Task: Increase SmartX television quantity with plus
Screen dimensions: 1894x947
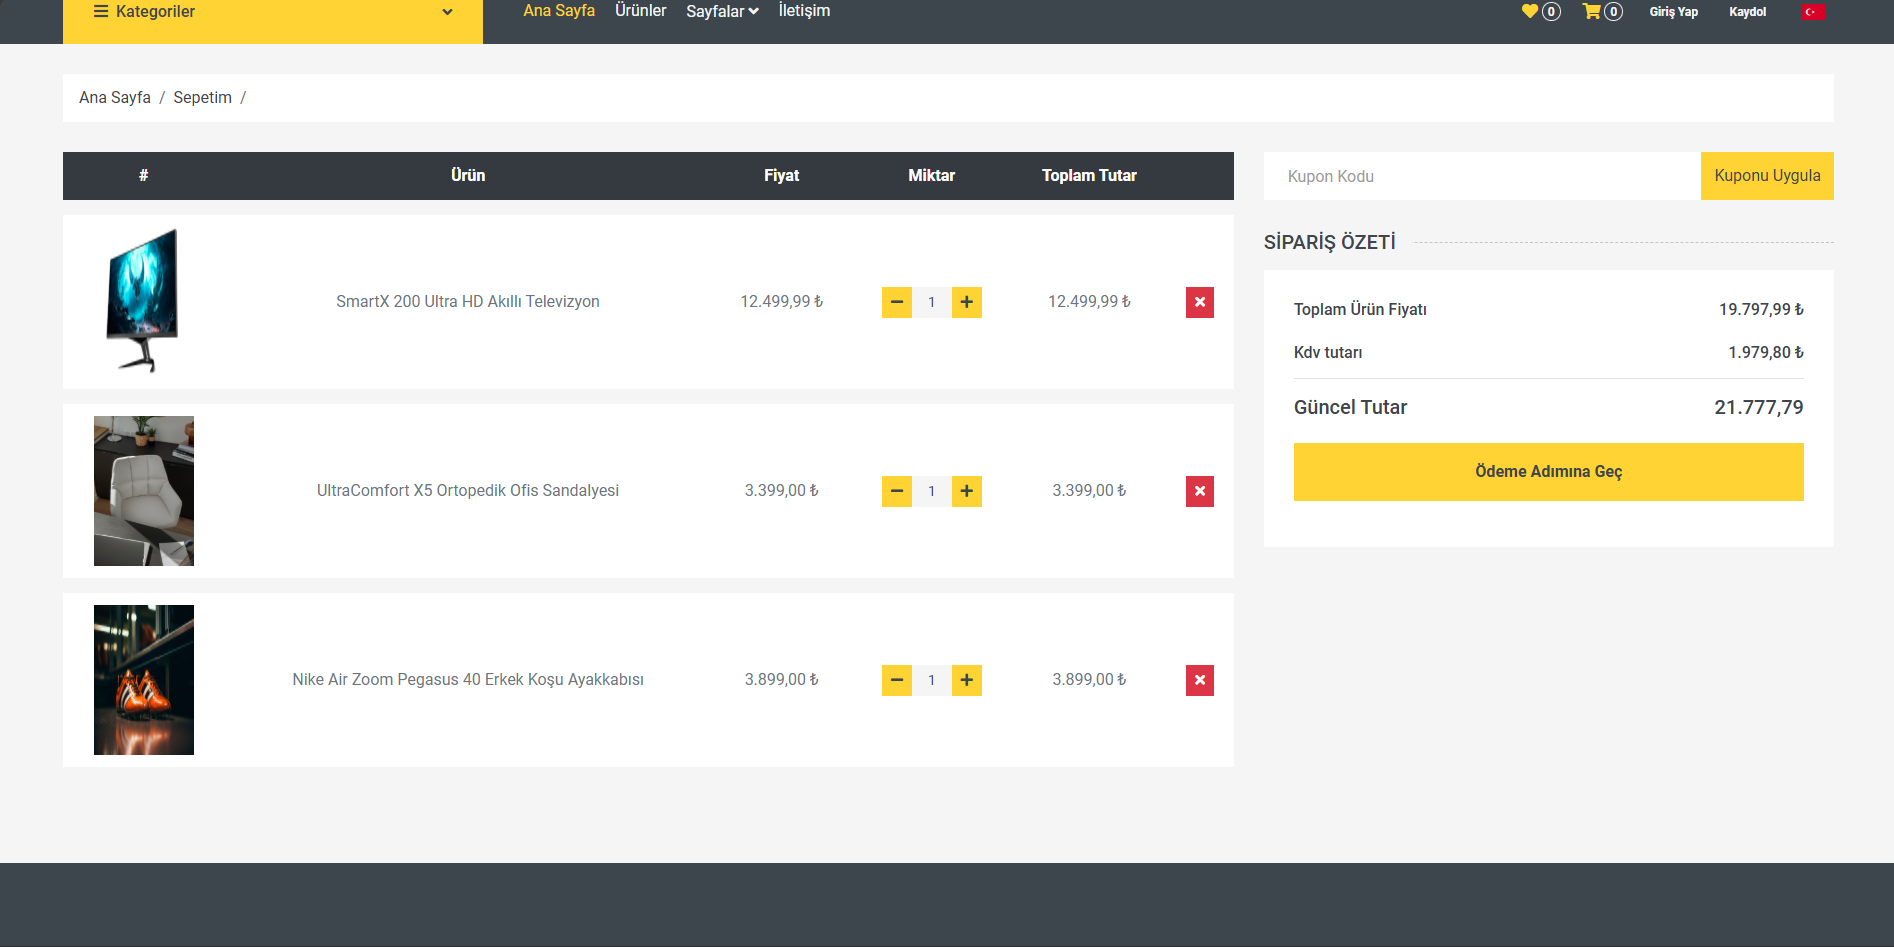Action: click(966, 302)
